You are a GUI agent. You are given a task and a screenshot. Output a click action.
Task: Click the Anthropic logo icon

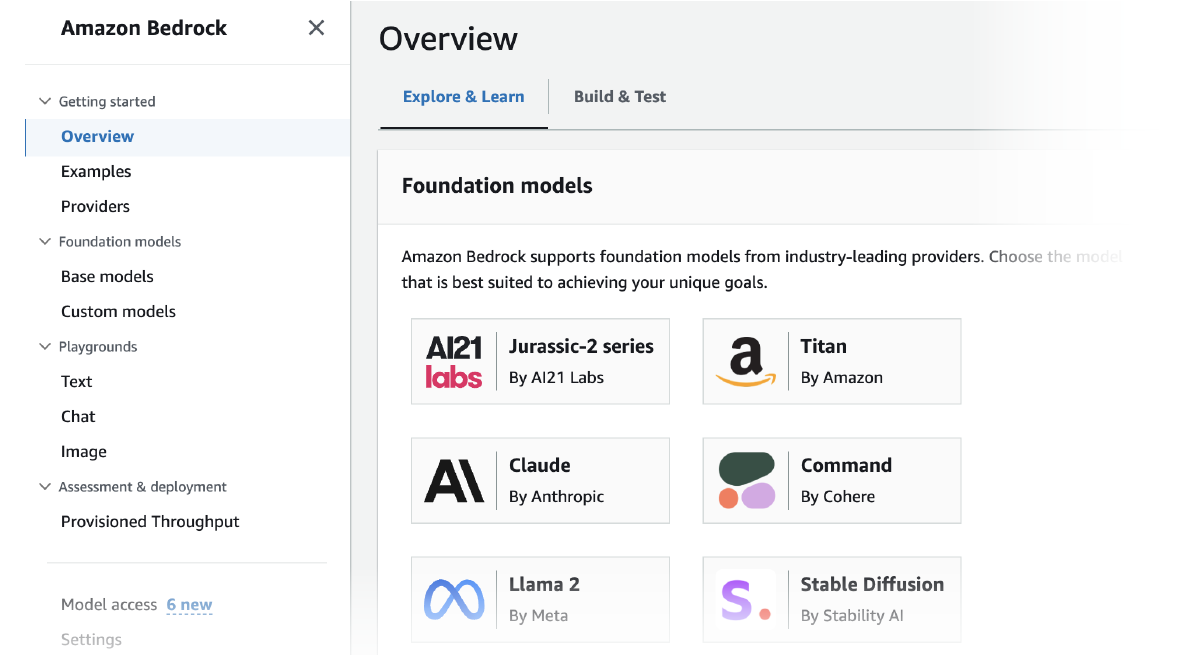[x=454, y=480]
